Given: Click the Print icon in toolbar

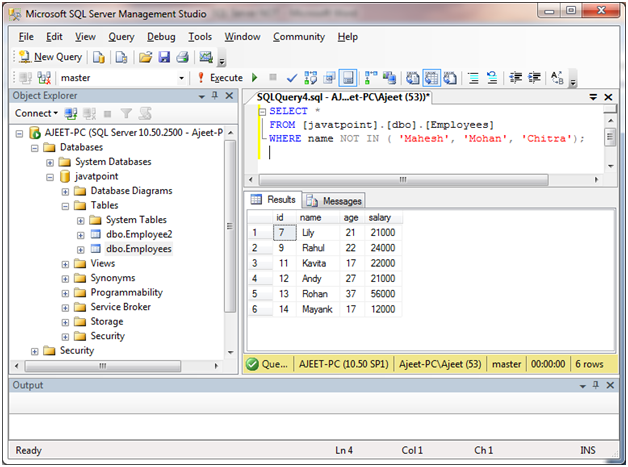Looking at the screenshot, I should [x=183, y=57].
